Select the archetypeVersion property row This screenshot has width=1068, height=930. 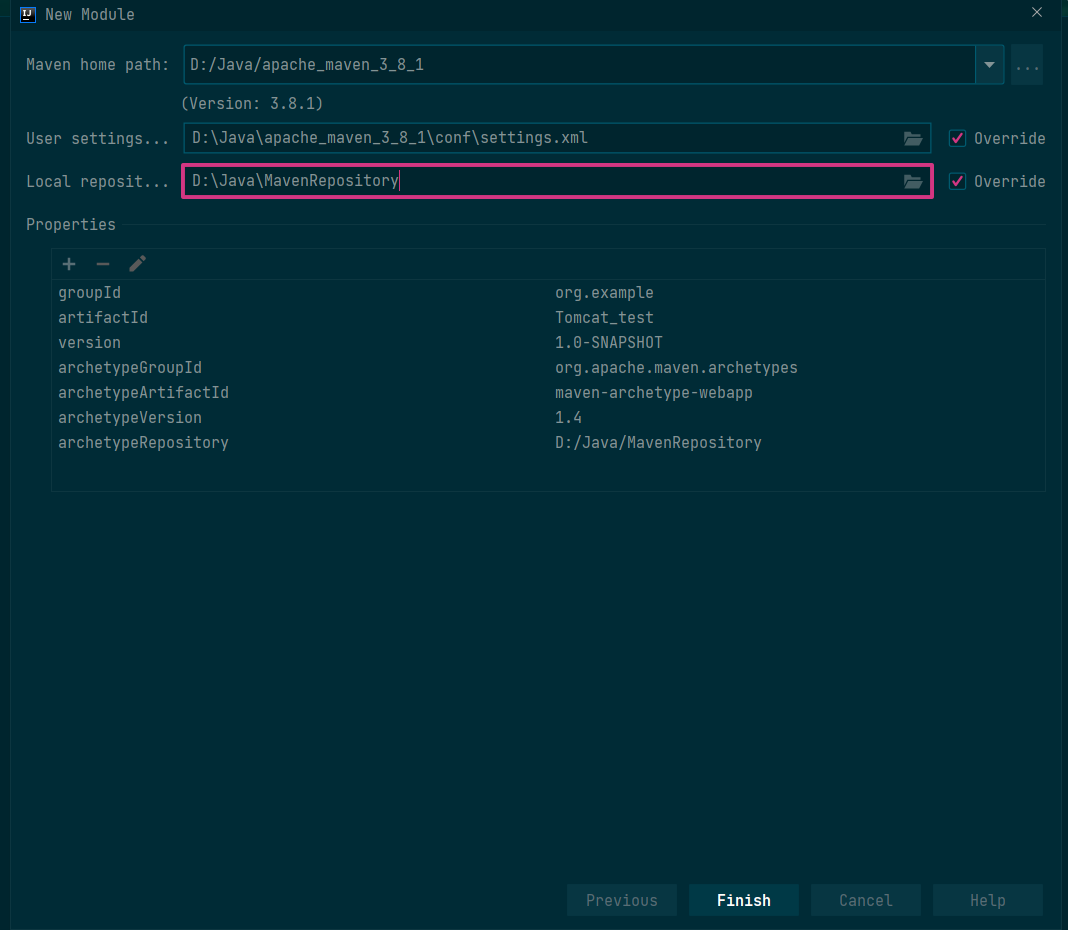point(548,418)
